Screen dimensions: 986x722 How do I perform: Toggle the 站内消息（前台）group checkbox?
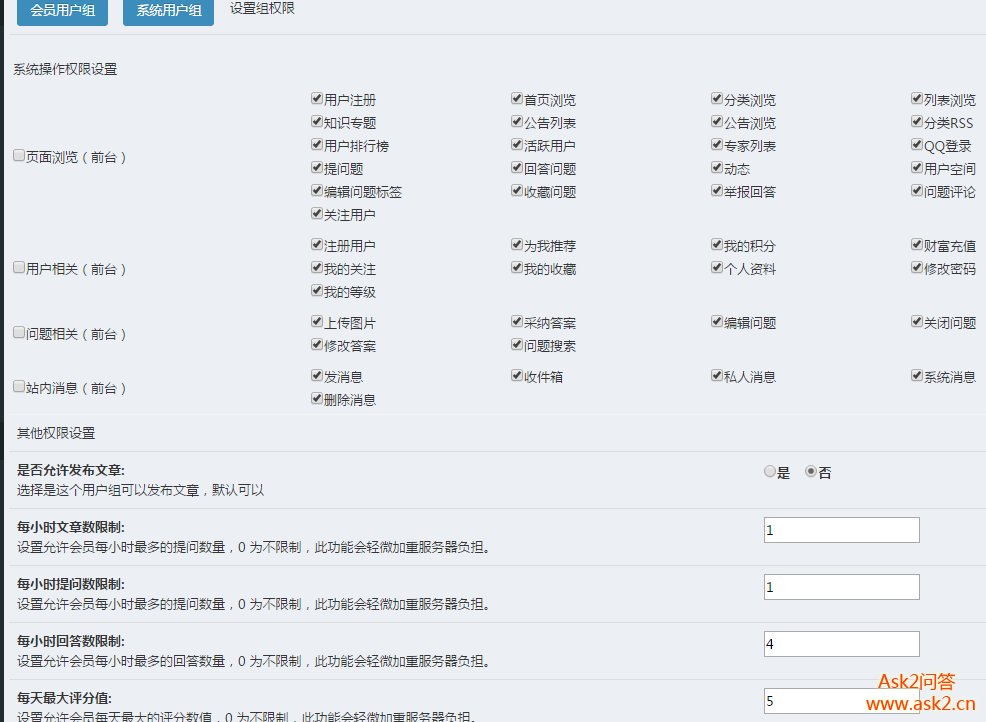tap(19, 387)
